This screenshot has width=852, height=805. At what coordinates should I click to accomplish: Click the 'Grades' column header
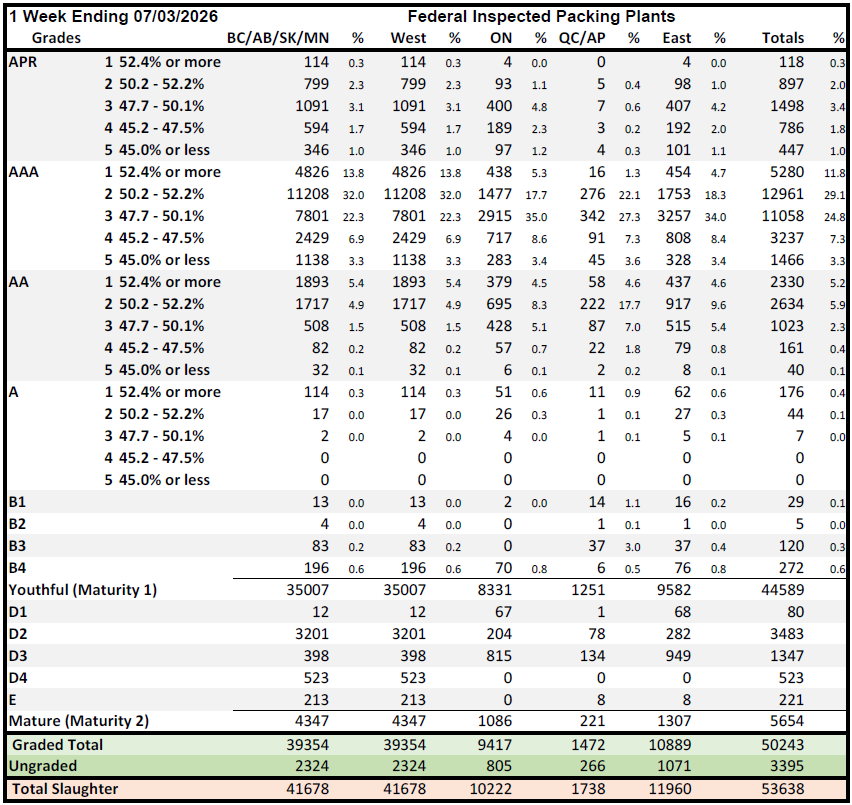(56, 38)
